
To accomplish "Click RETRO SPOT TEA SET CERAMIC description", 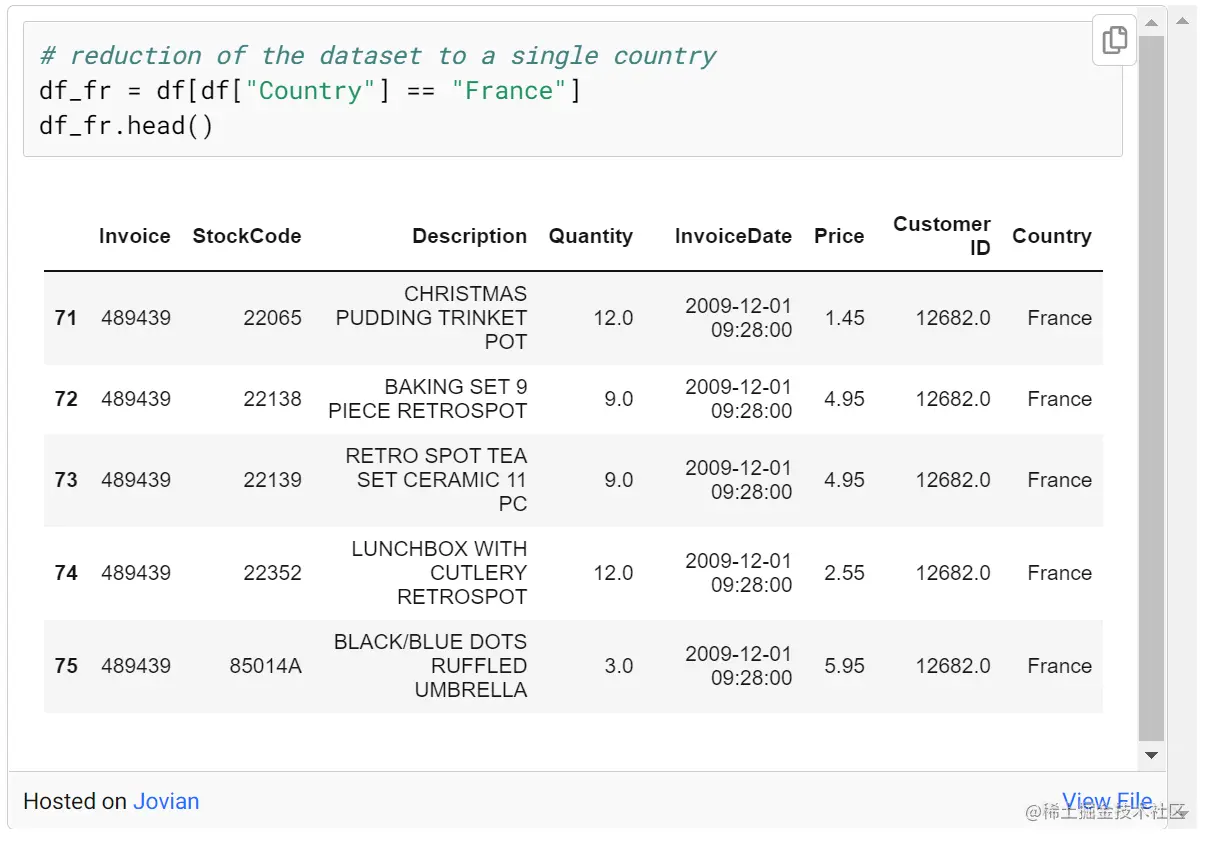I will (436, 480).
